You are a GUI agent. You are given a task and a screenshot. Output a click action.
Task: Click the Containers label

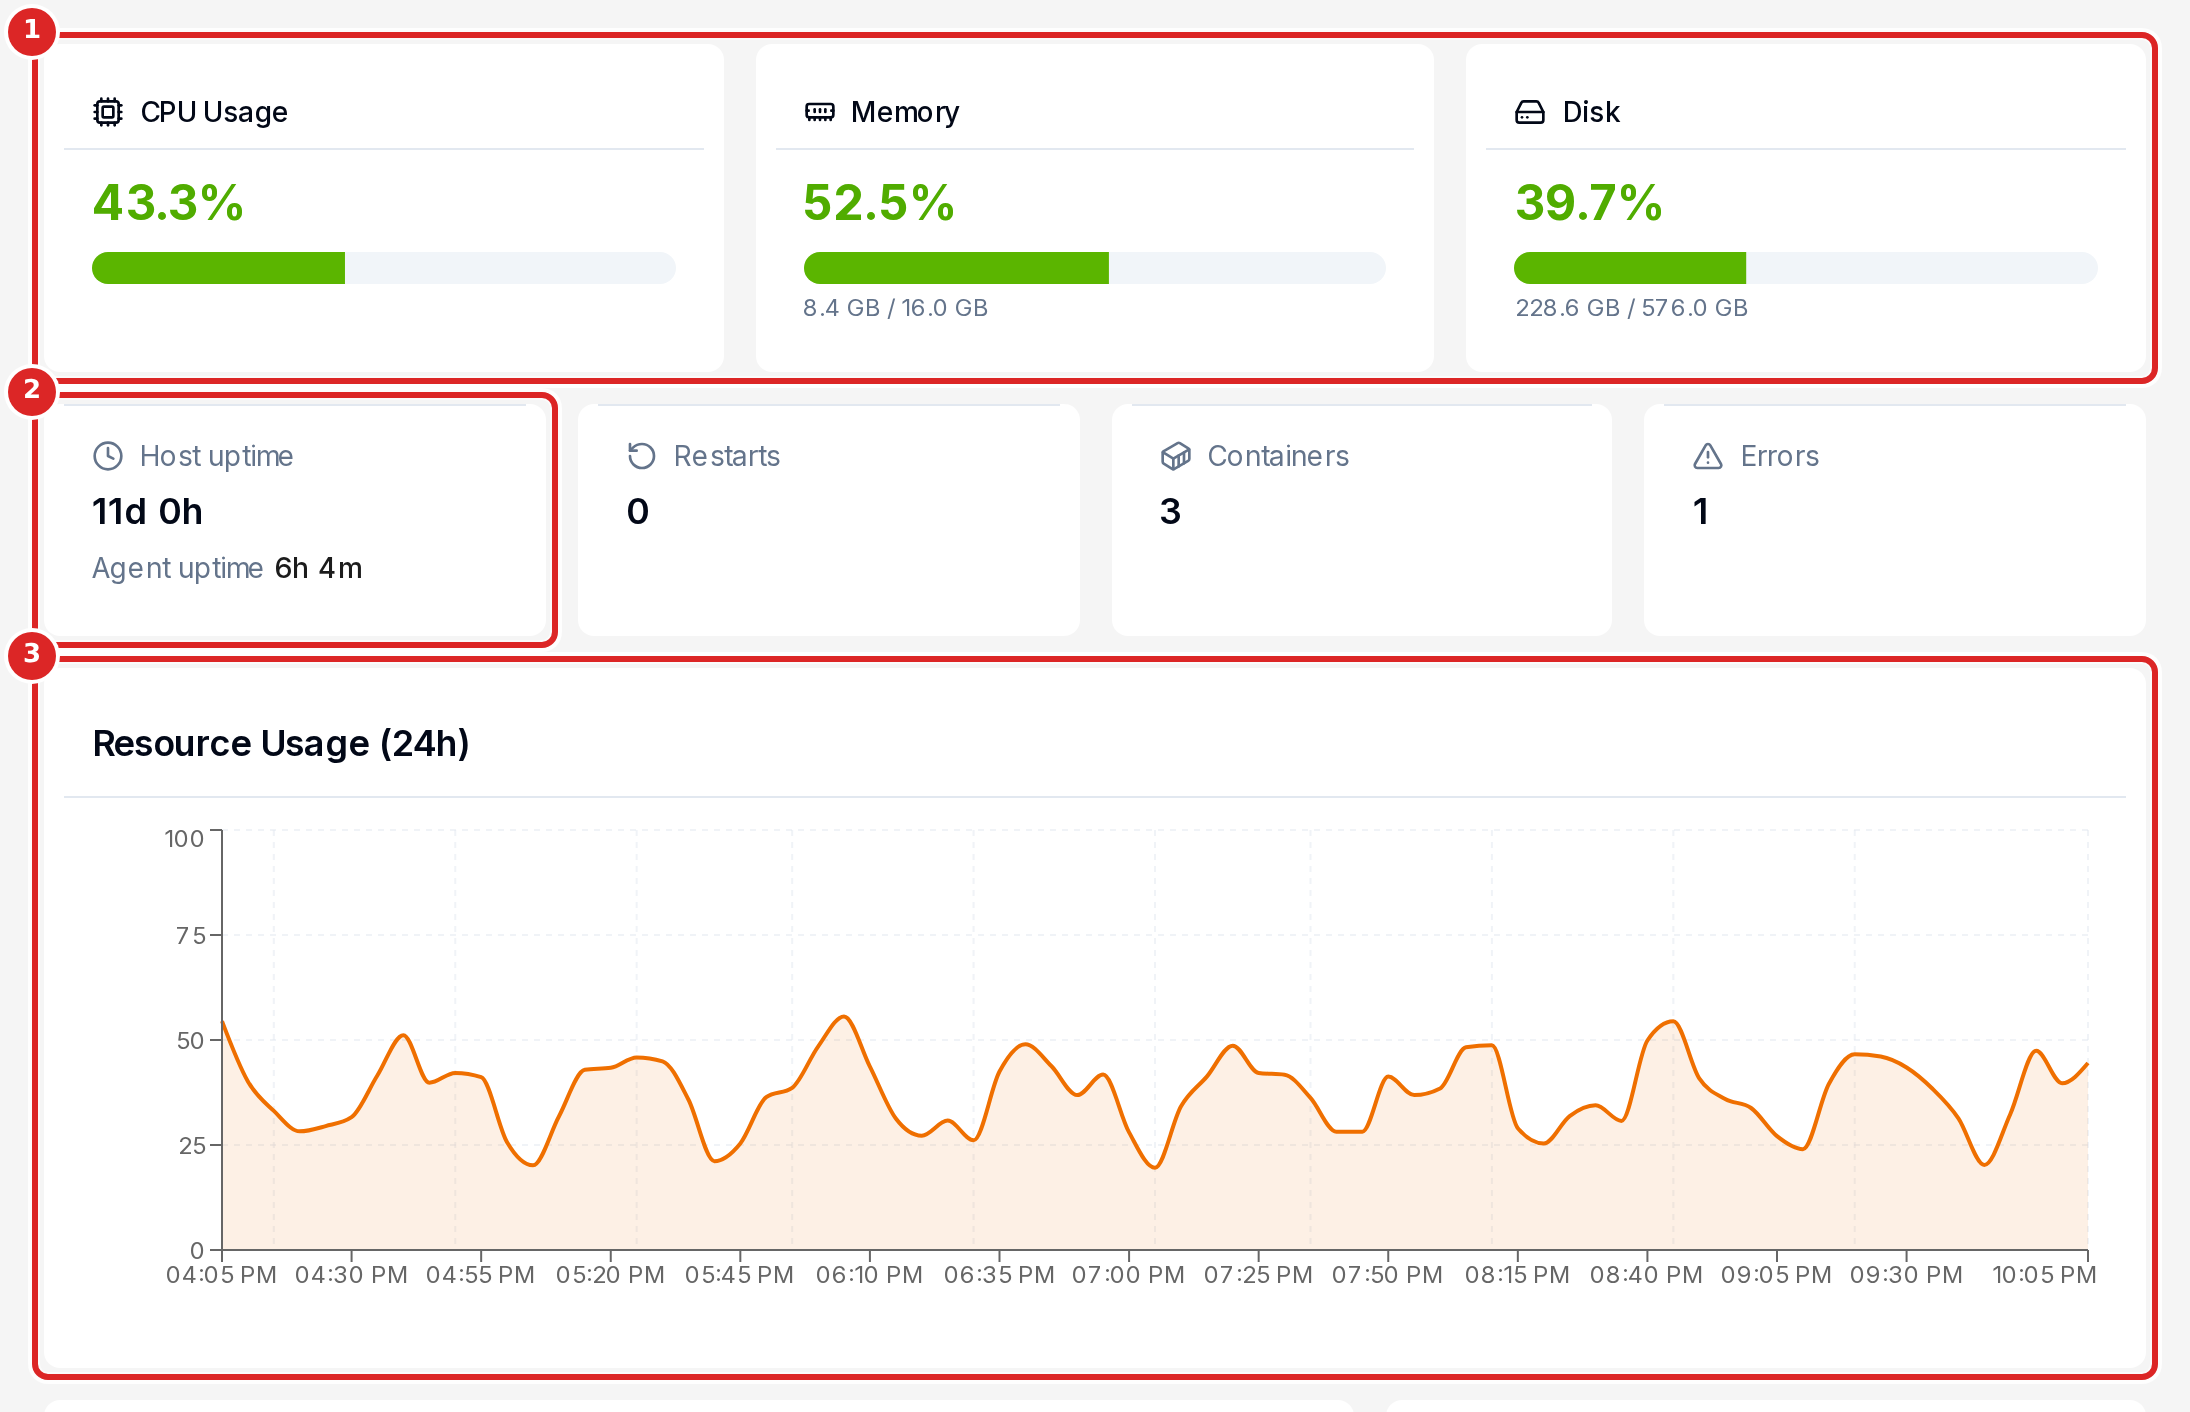tap(1278, 456)
